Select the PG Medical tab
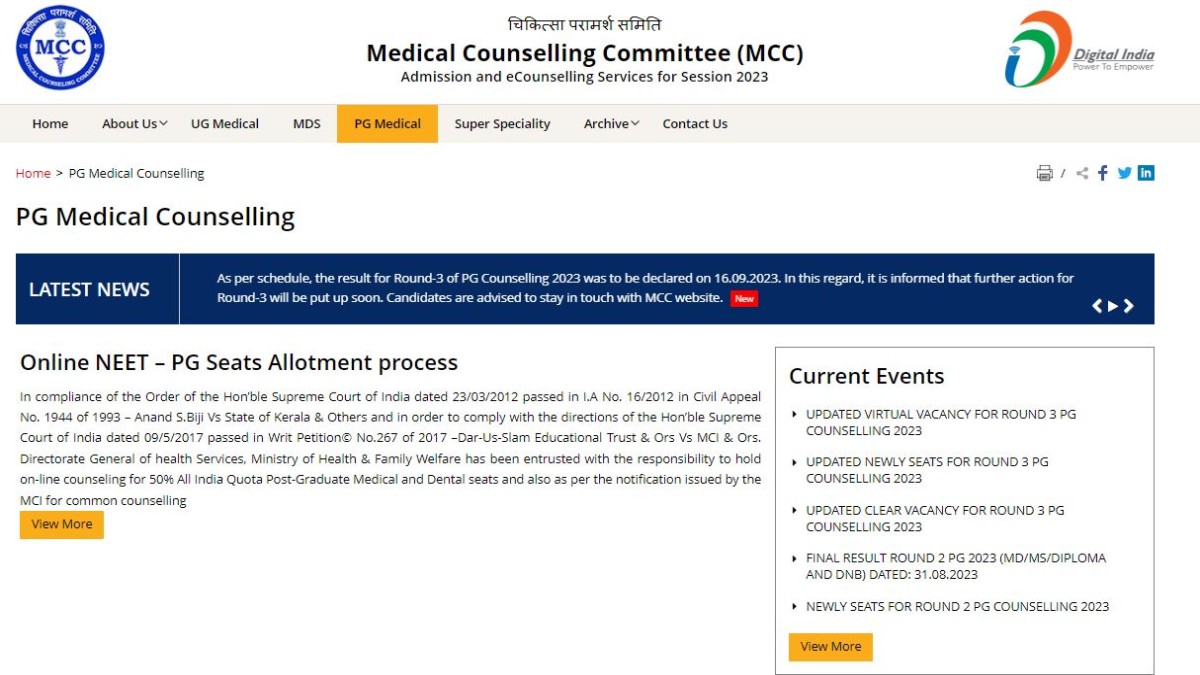The height and width of the screenshot is (675, 1200). (x=387, y=124)
